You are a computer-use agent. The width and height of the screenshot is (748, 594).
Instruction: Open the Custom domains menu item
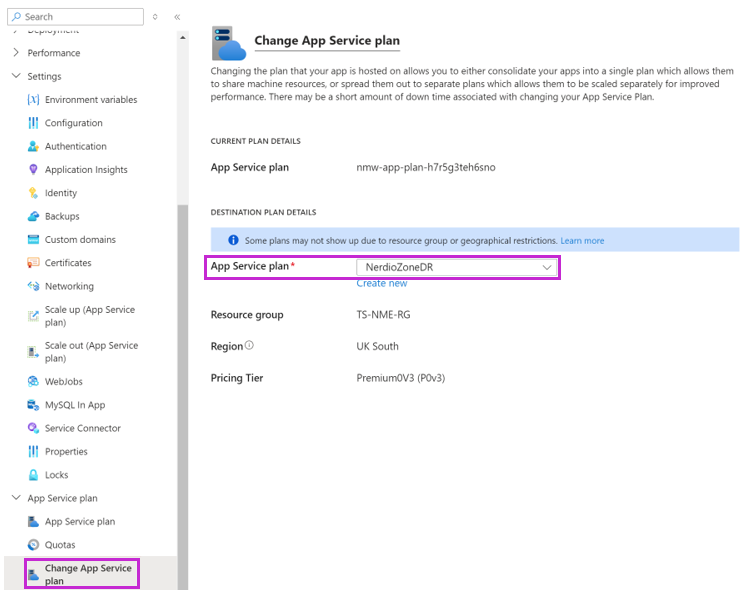click(79, 240)
